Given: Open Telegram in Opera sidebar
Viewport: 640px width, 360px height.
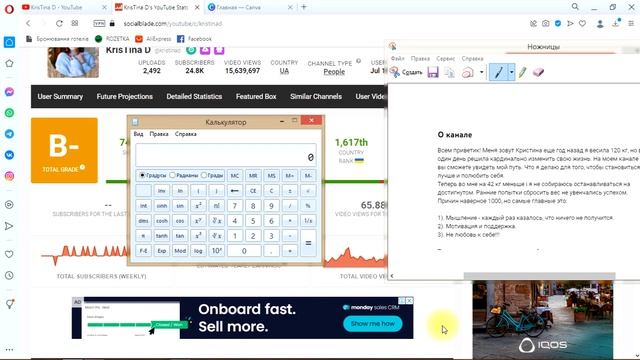Looking at the screenshot, I should [x=9, y=134].
